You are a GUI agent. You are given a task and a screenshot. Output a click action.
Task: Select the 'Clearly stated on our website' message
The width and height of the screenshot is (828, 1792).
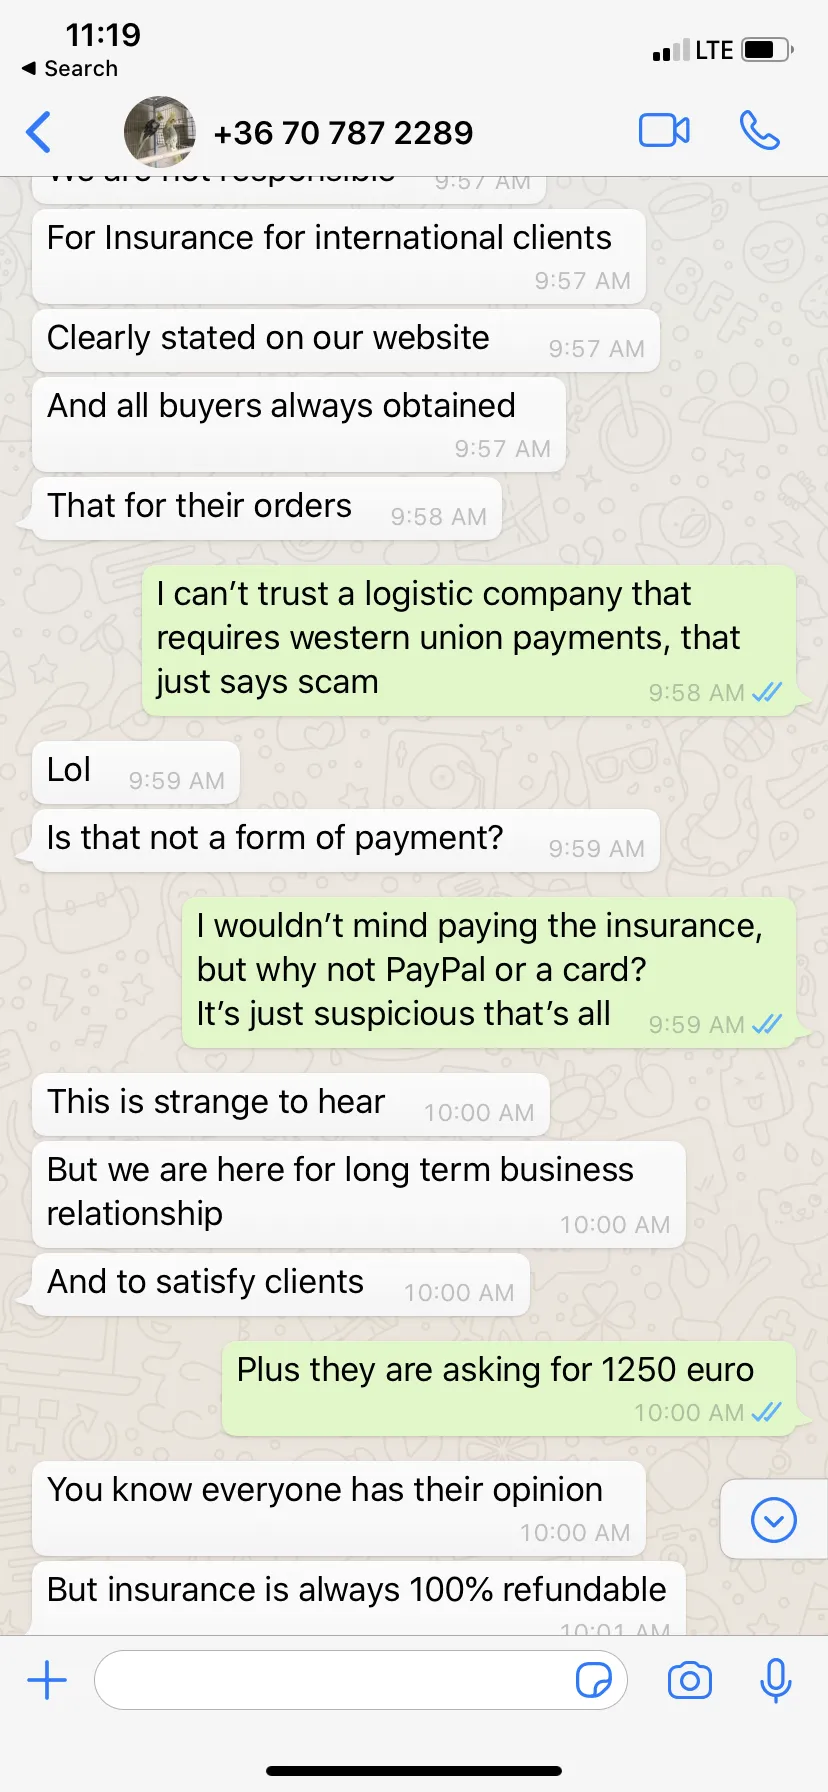[x=346, y=340]
